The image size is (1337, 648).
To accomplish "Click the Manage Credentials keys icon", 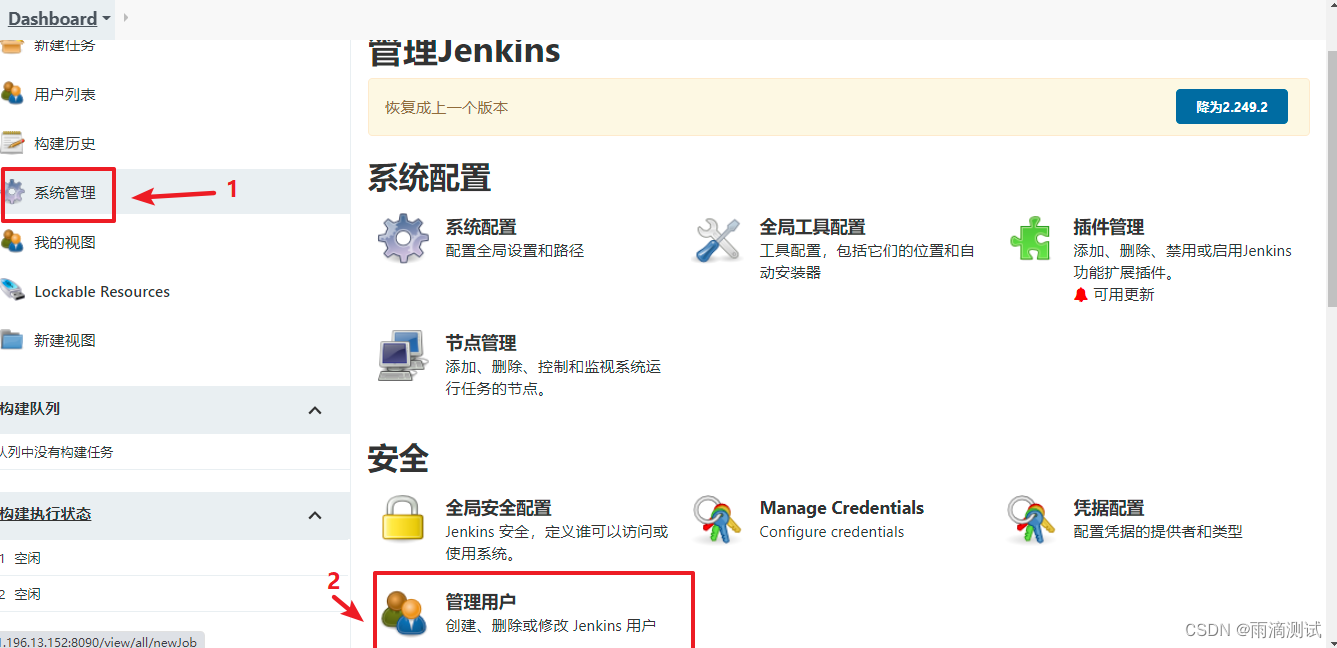I will coord(717,519).
